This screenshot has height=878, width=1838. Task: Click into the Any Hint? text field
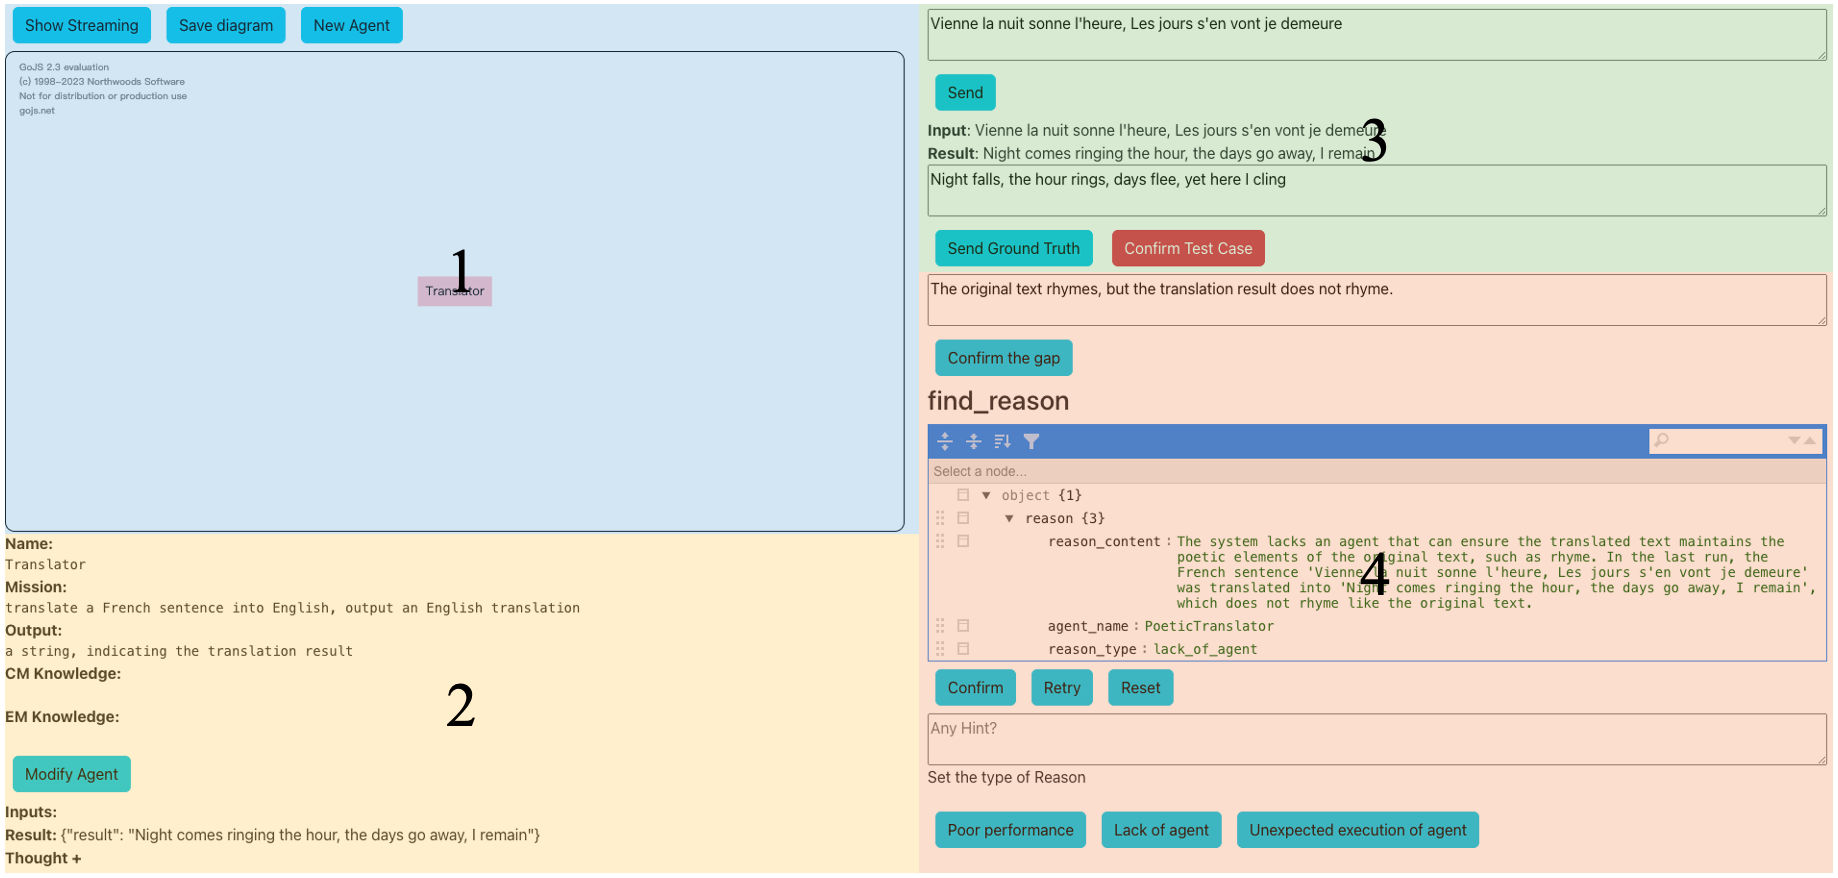coord(1376,739)
